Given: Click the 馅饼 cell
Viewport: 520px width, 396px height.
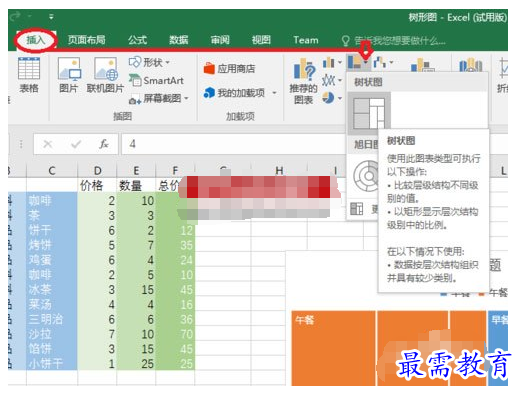Looking at the screenshot, I should click(52, 349).
